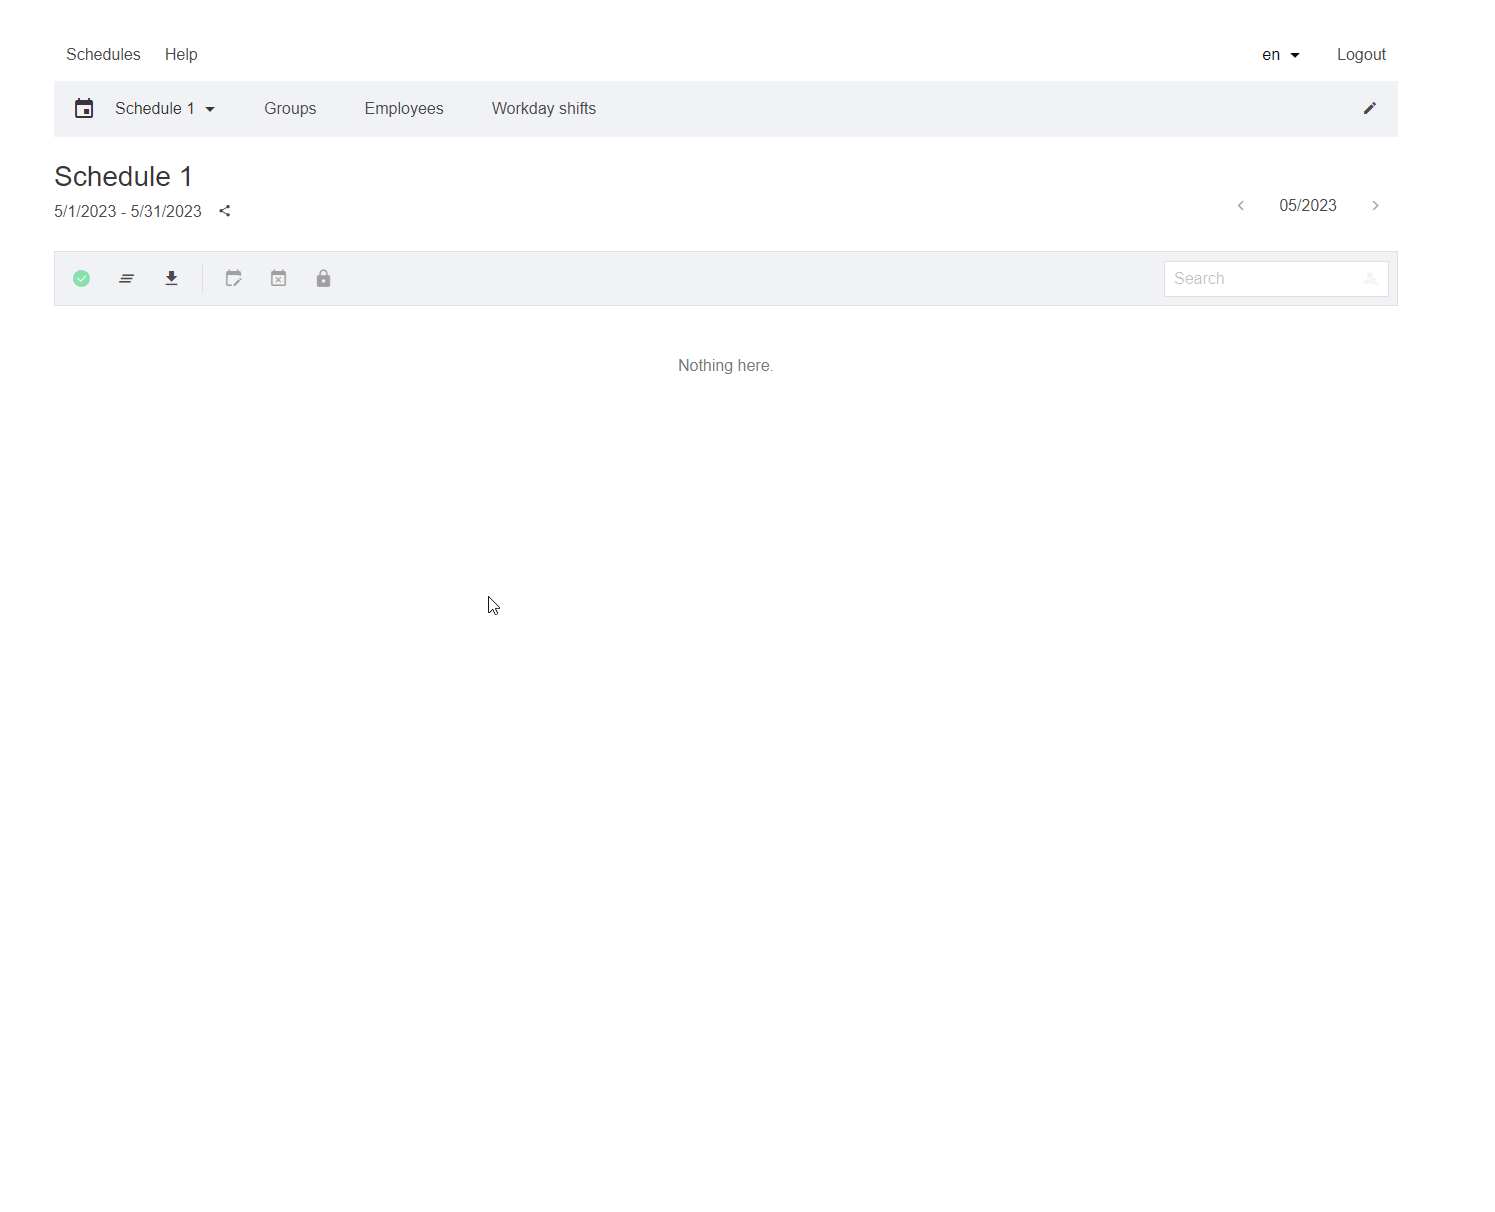Click the share icon beside date range
This screenshot has width=1495, height=1212.
(x=225, y=211)
